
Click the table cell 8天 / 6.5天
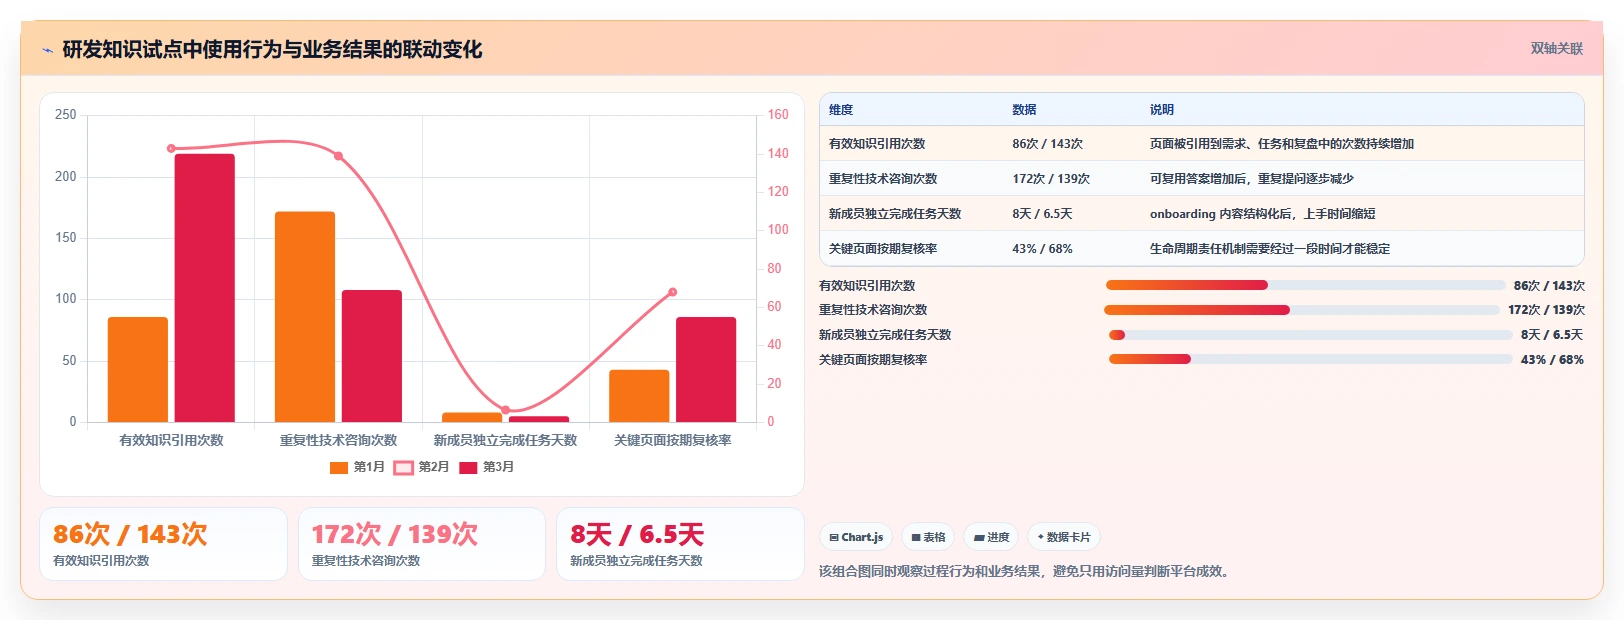[x=1042, y=214]
